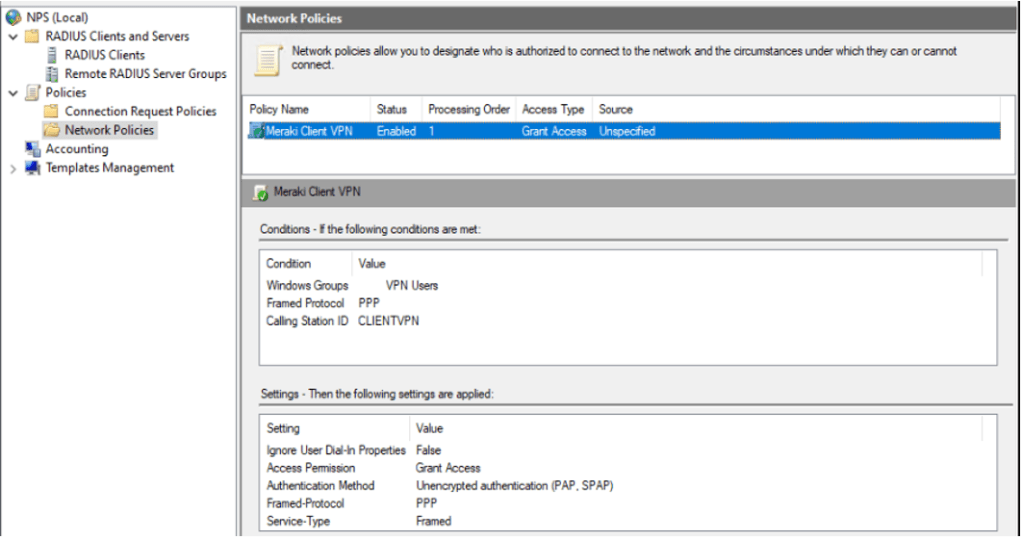Sort by Processing Order column header
Screen dimensions: 1022x539
click(x=469, y=109)
